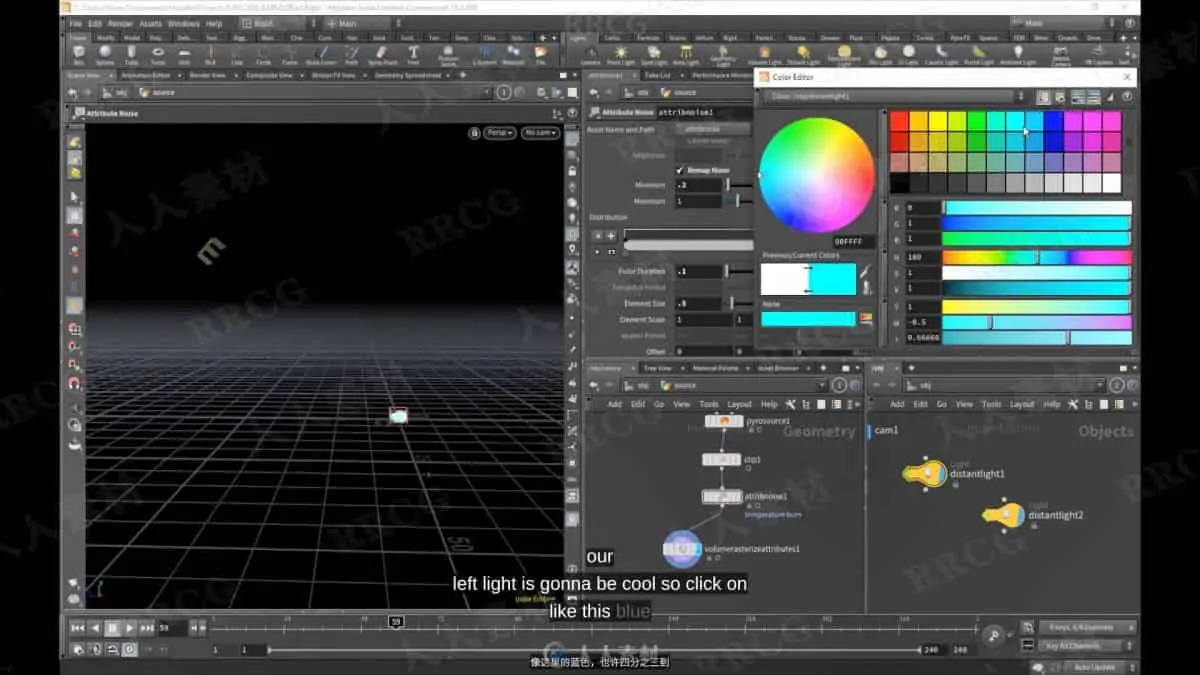Viewport: 1200px width, 675px height.
Task: Add an Ambient Light from the shelf
Action: pyautogui.click(x=1018, y=54)
